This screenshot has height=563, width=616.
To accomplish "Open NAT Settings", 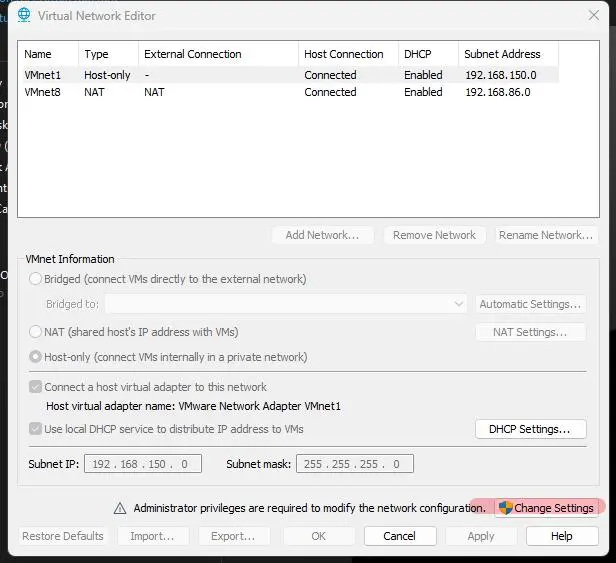I will pos(530,332).
